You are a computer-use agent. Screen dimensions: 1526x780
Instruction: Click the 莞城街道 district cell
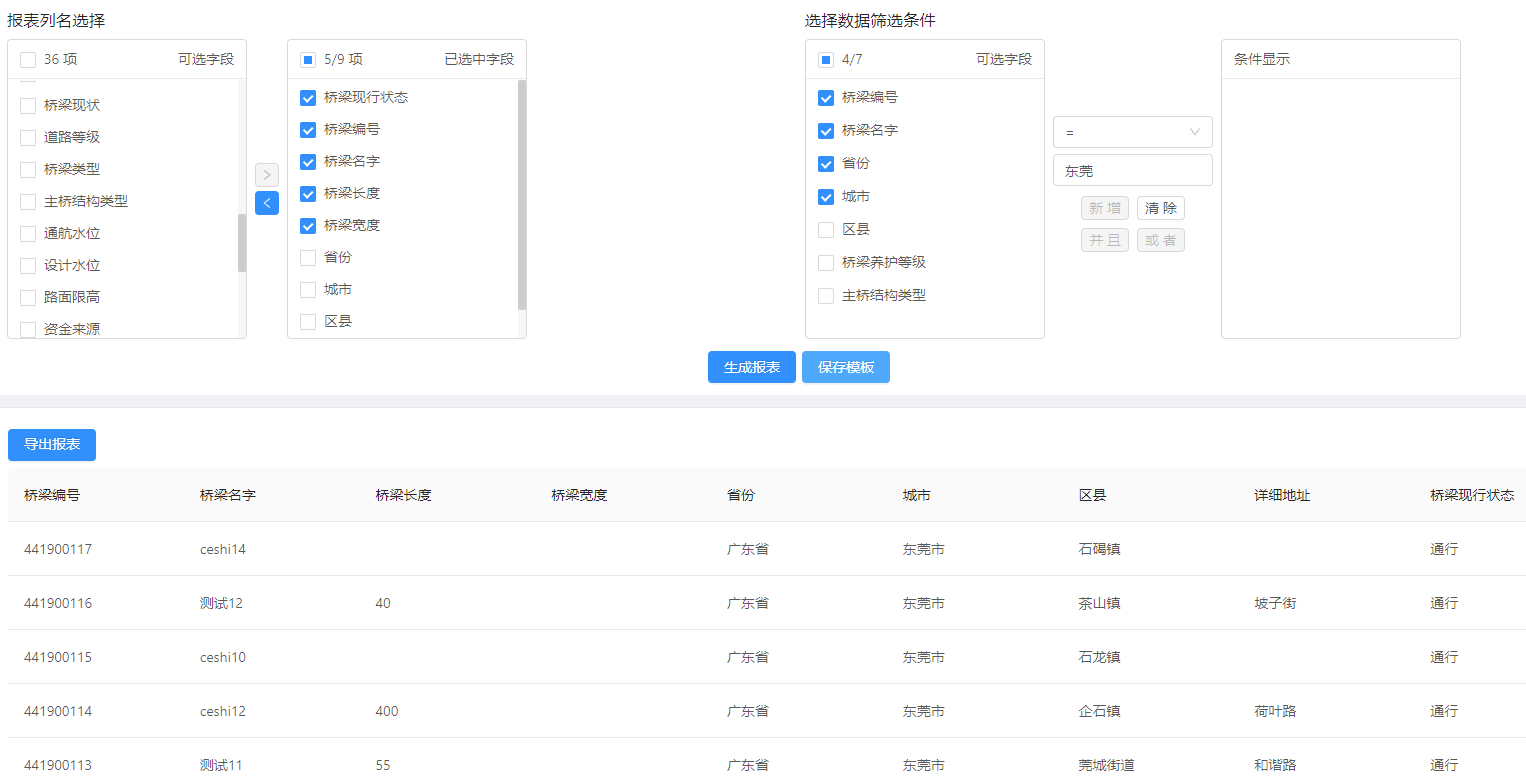1107,765
